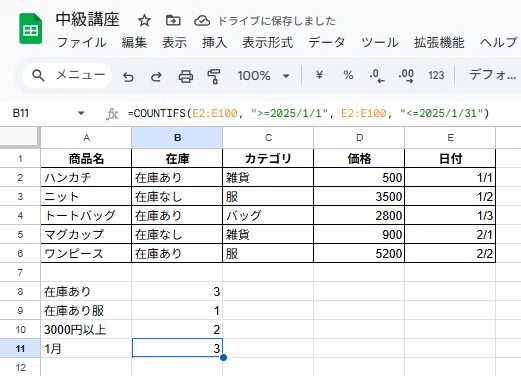Open the 編集 menu
This screenshot has height=376, width=521.
(x=134, y=43)
